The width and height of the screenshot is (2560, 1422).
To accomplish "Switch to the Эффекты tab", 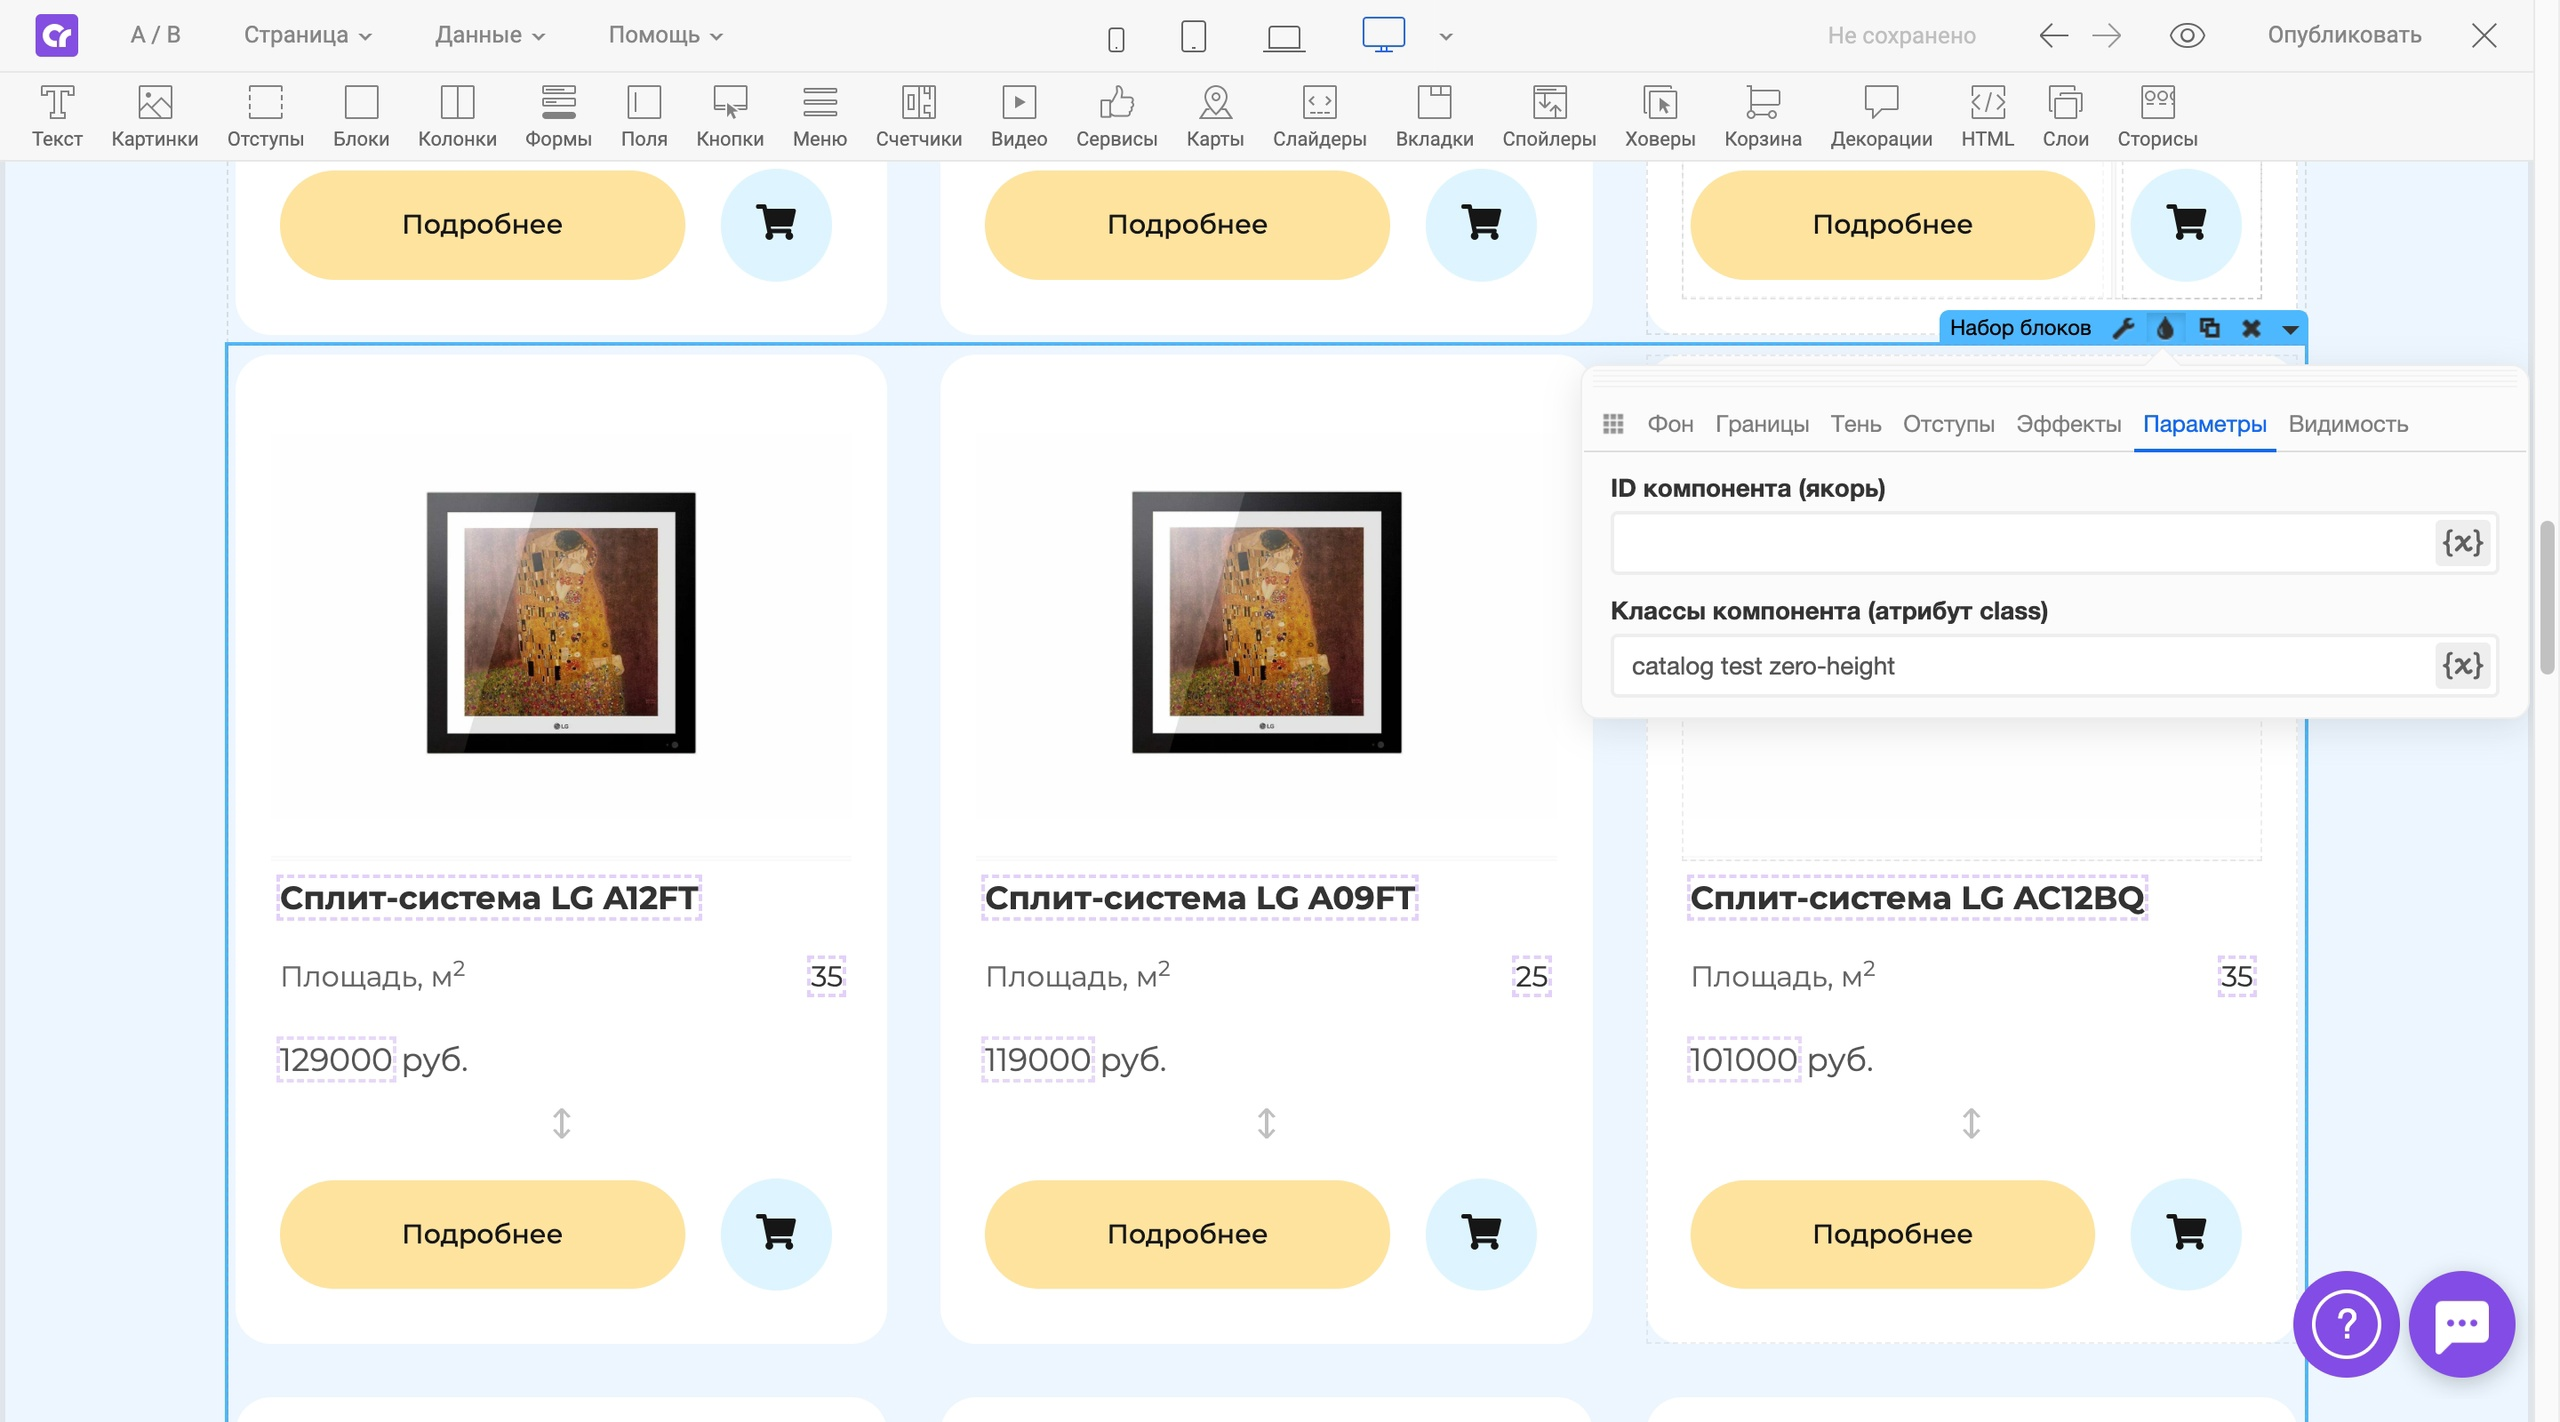I will [2068, 424].
